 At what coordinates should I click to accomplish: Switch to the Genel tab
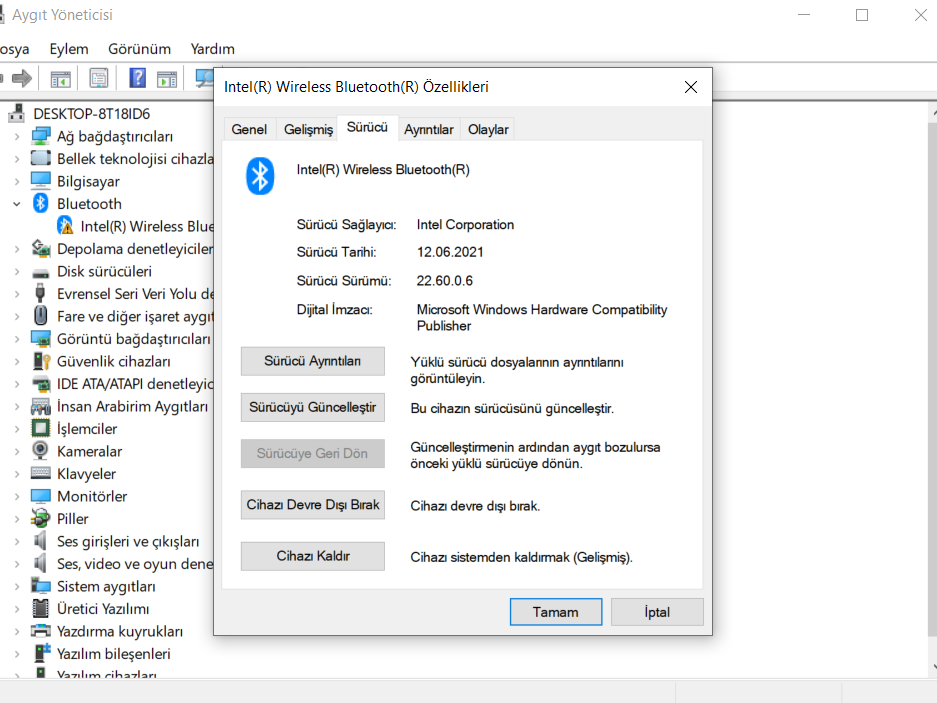[x=249, y=129]
